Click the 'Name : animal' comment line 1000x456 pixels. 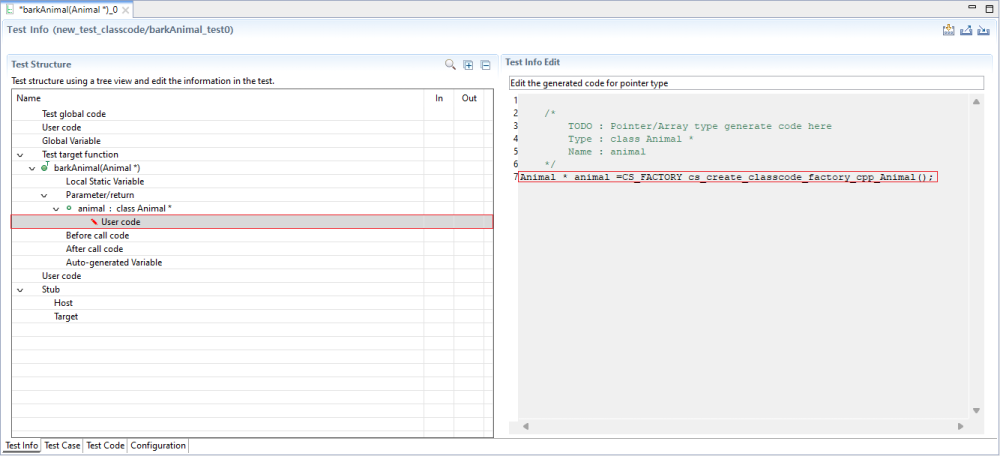click(x=607, y=152)
